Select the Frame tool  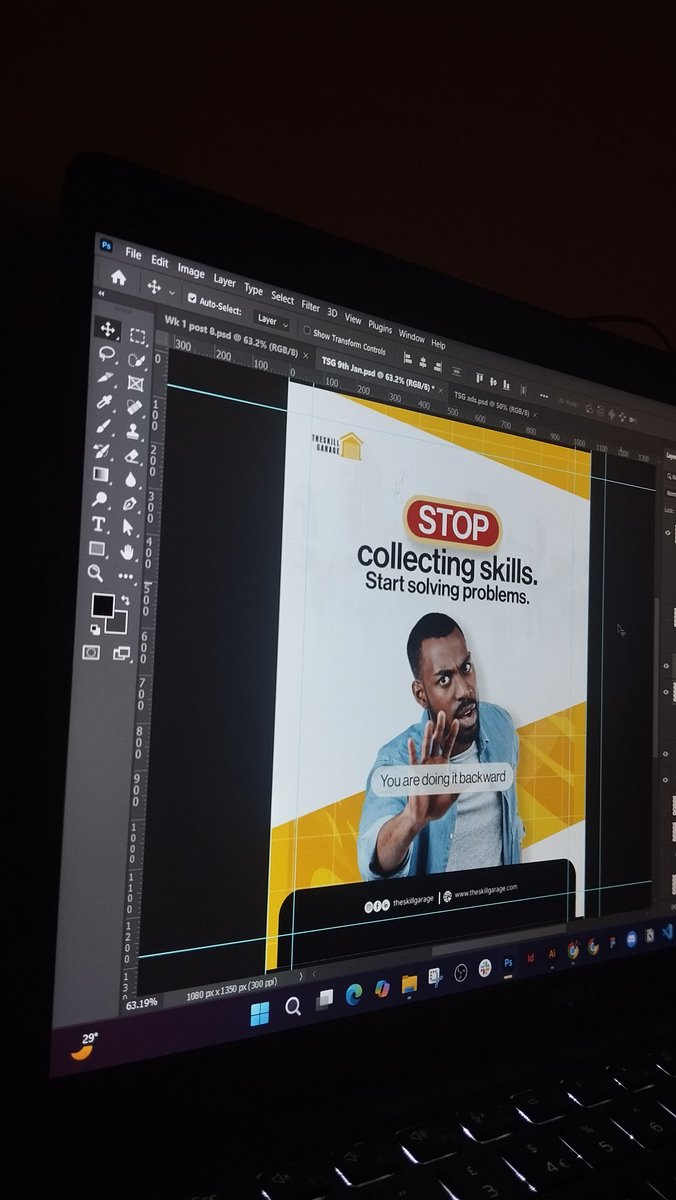pyautogui.click(x=135, y=384)
